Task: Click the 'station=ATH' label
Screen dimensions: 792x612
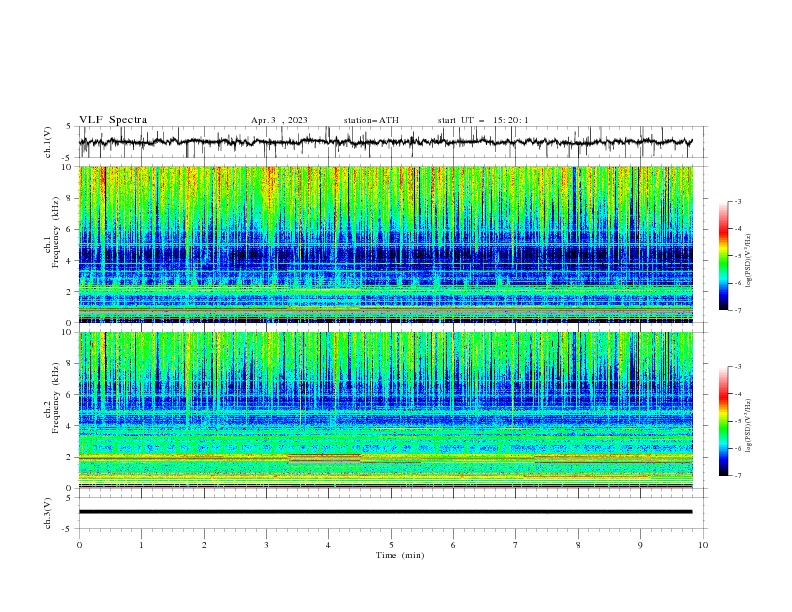Action: [371, 120]
